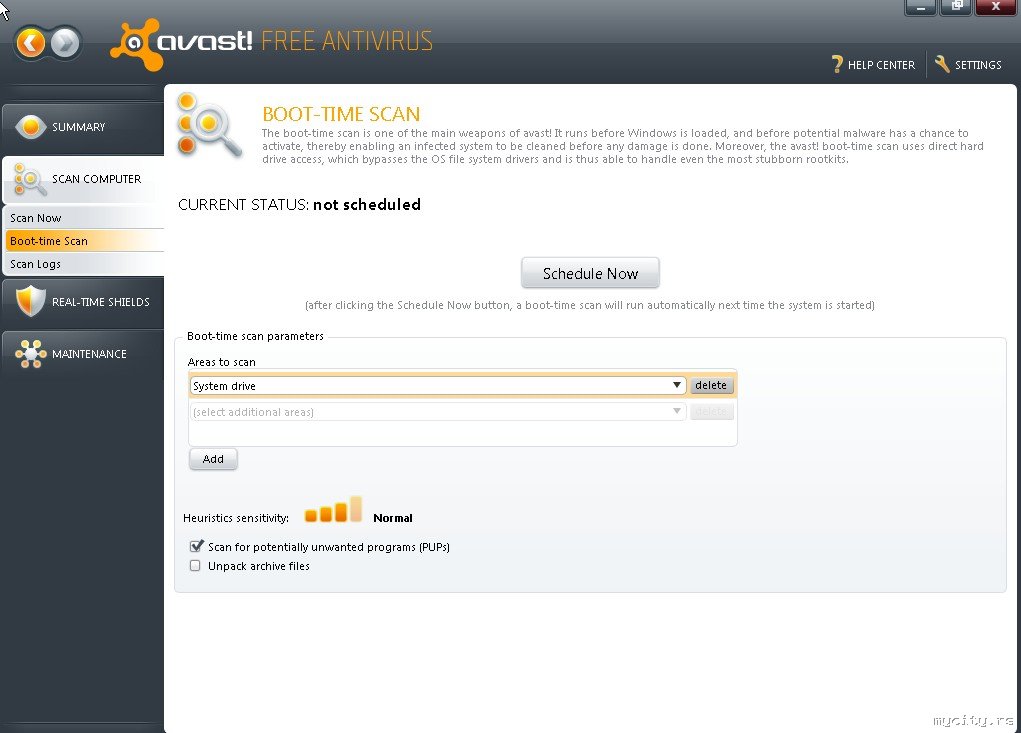Close the avast window
The image size is (1021, 733).
pos(996,7)
